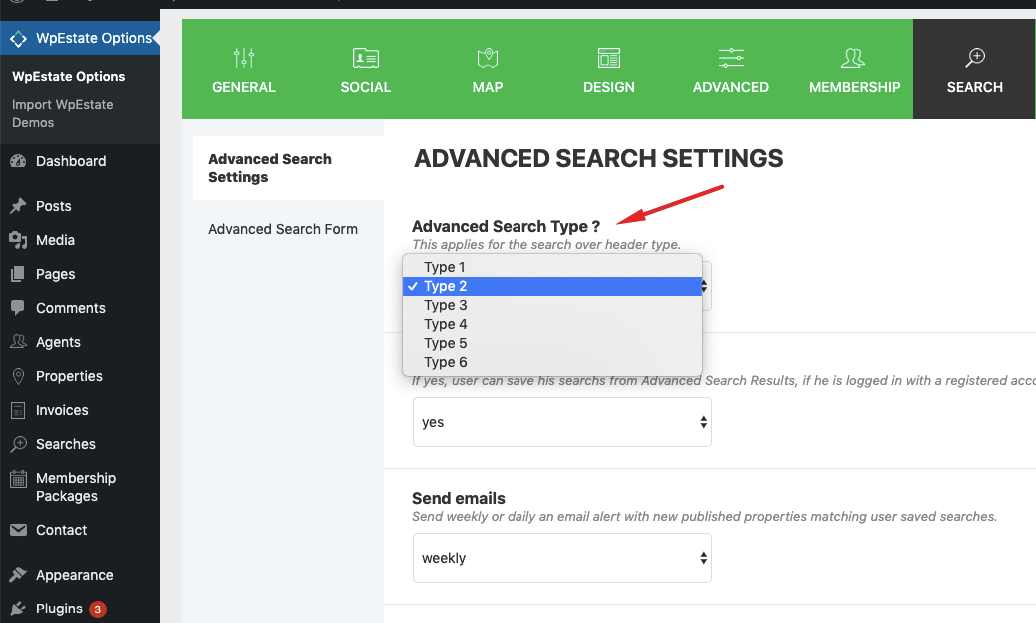
Task: Click the Posts pushpin icon
Action: coord(18,206)
